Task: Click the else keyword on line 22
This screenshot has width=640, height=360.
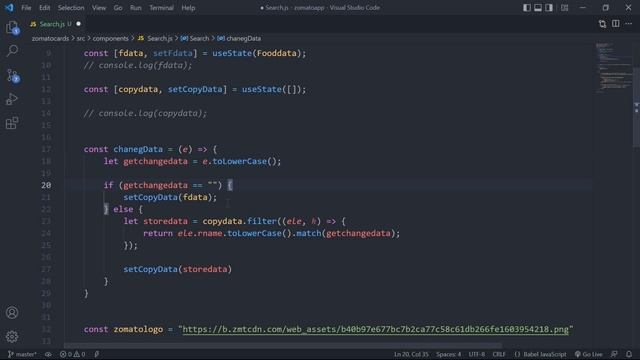Action: coord(123,209)
